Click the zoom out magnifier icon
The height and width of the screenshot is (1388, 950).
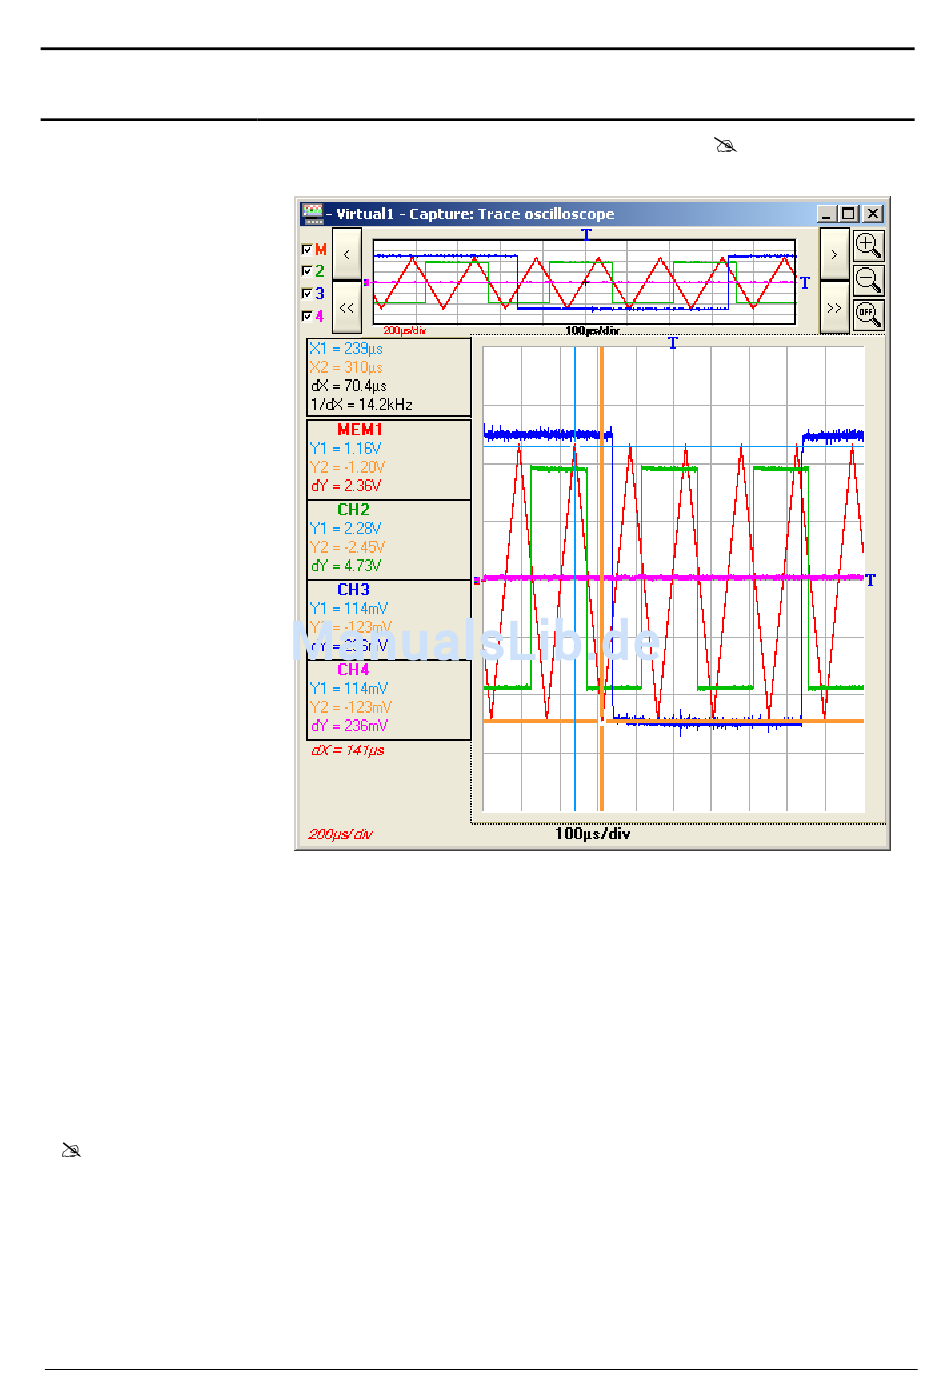coord(868,280)
